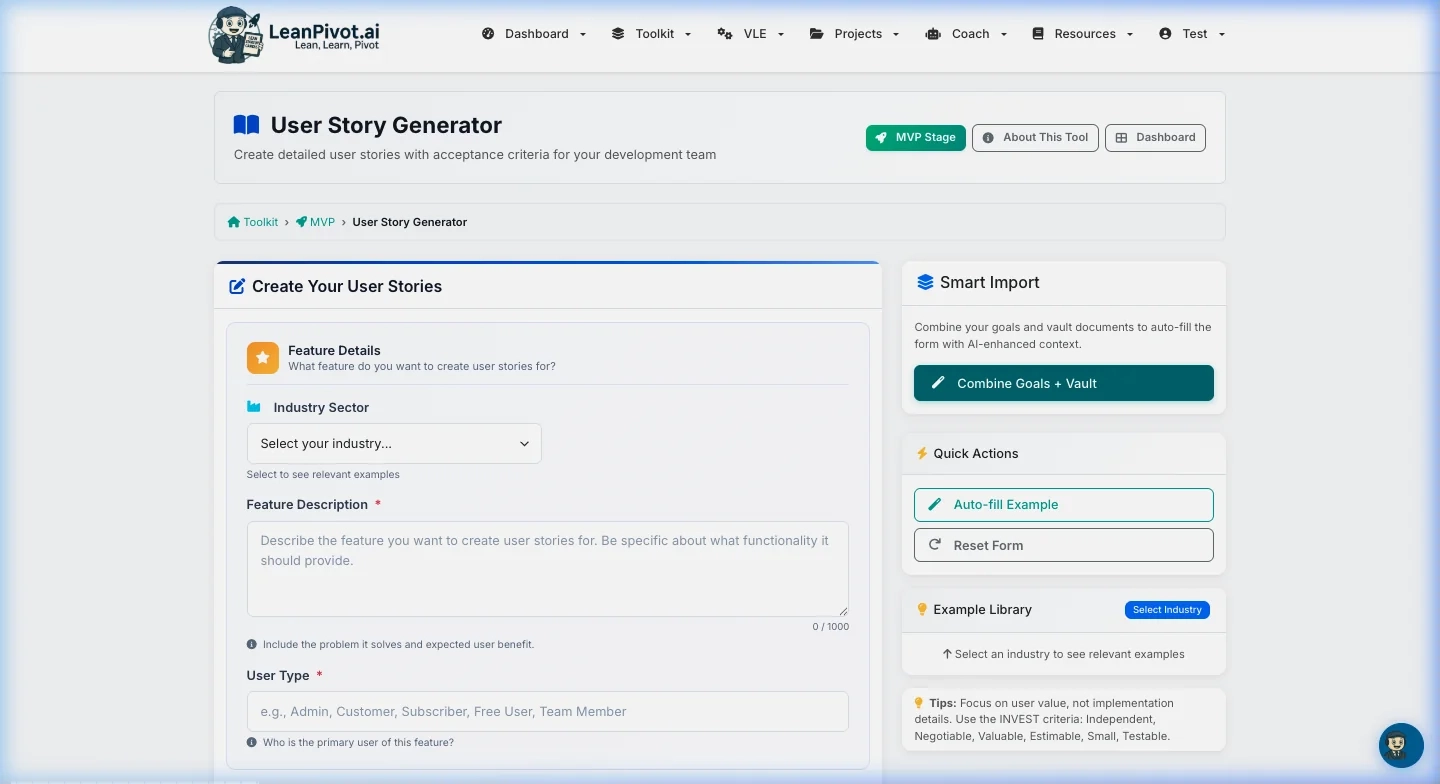Open the Resources menu
Screen dimensions: 1440x784
1082,34
